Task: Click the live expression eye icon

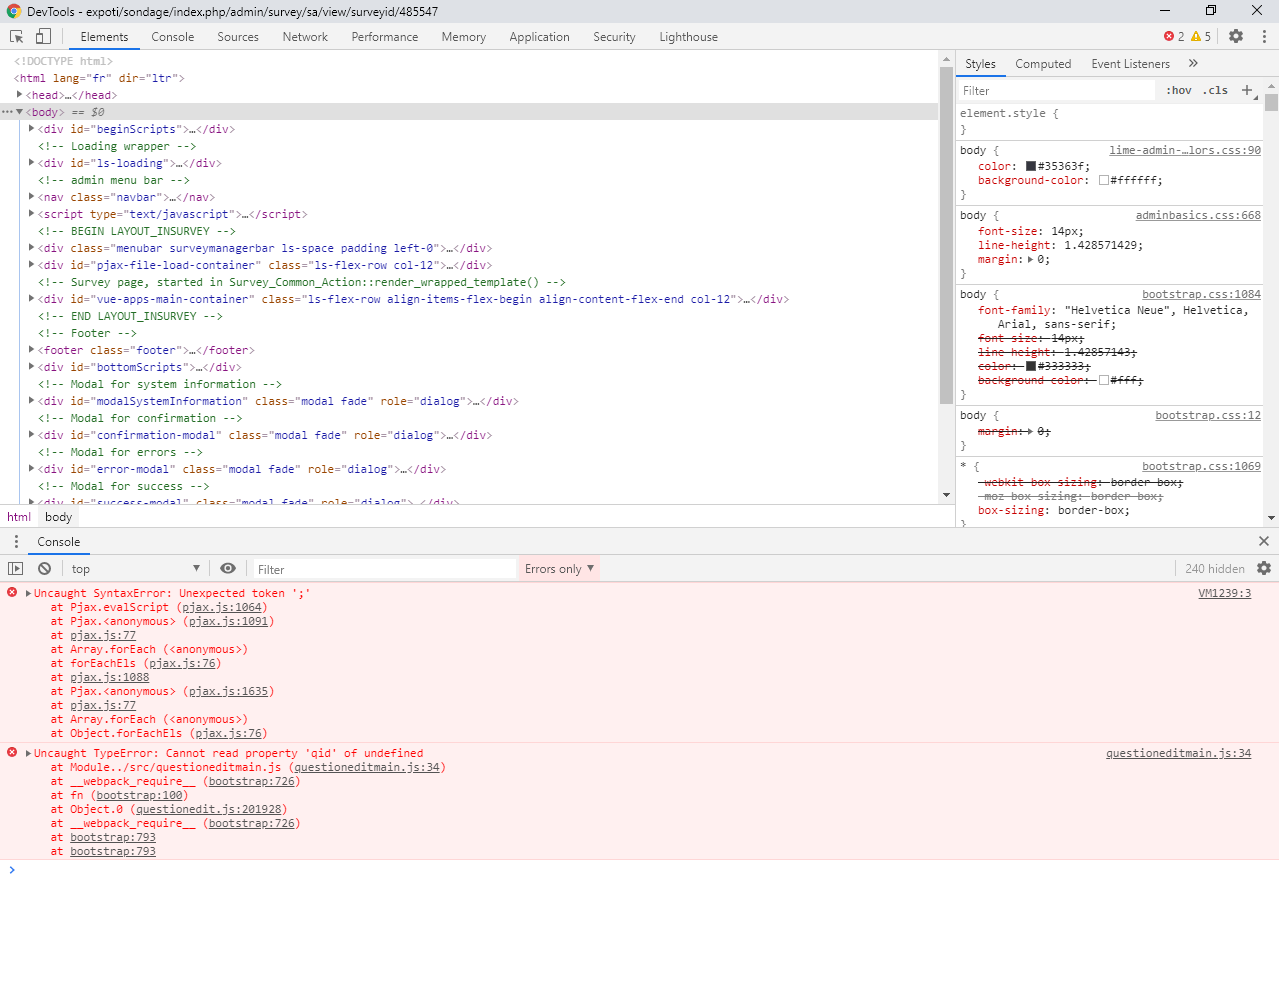Action: [x=228, y=569]
